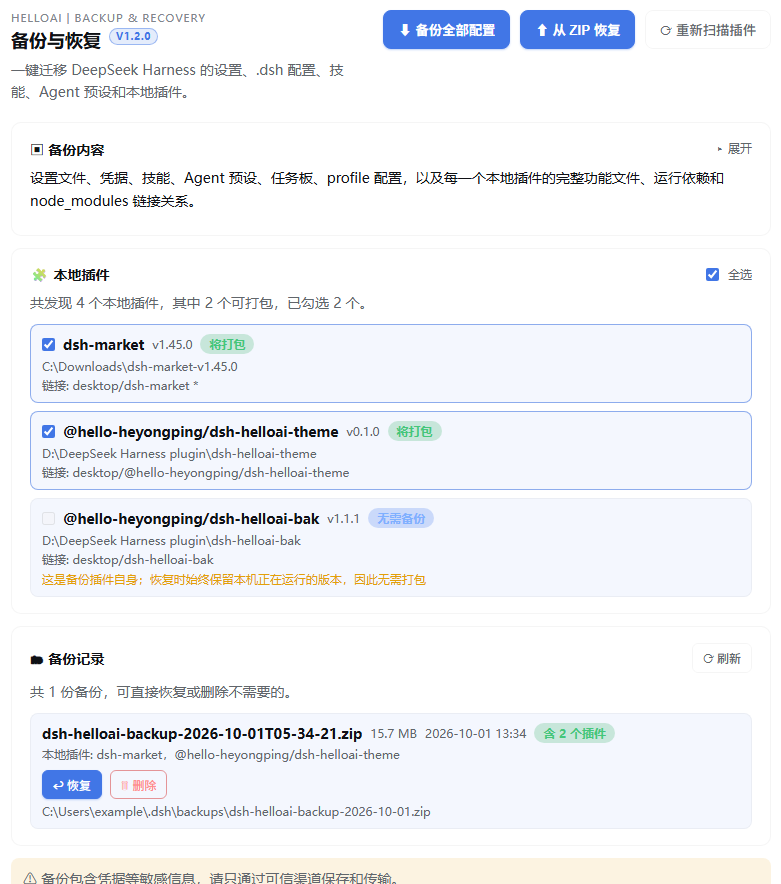Click path D:\DeepSeek Harness plugin\dsh-helloai-bak
The image size is (781, 884).
(x=171, y=541)
